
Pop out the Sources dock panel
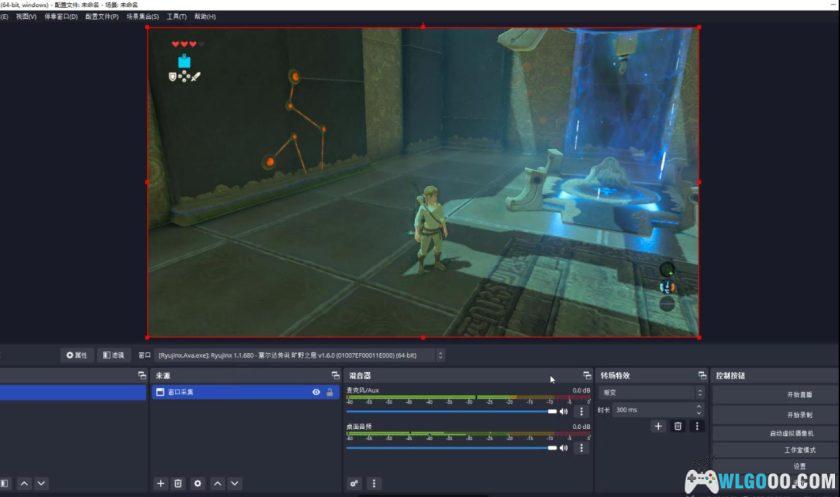(336, 375)
